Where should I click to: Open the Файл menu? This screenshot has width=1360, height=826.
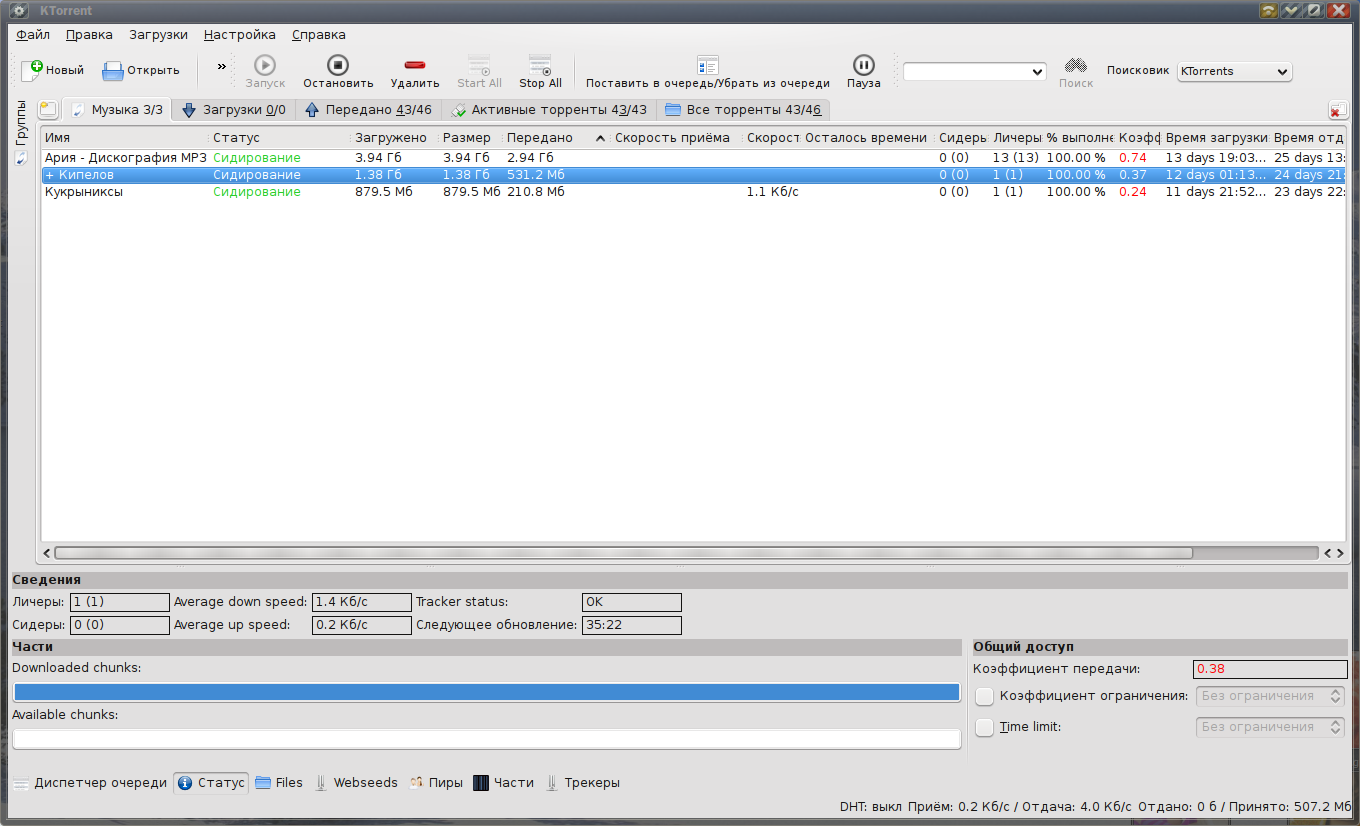tap(33, 34)
